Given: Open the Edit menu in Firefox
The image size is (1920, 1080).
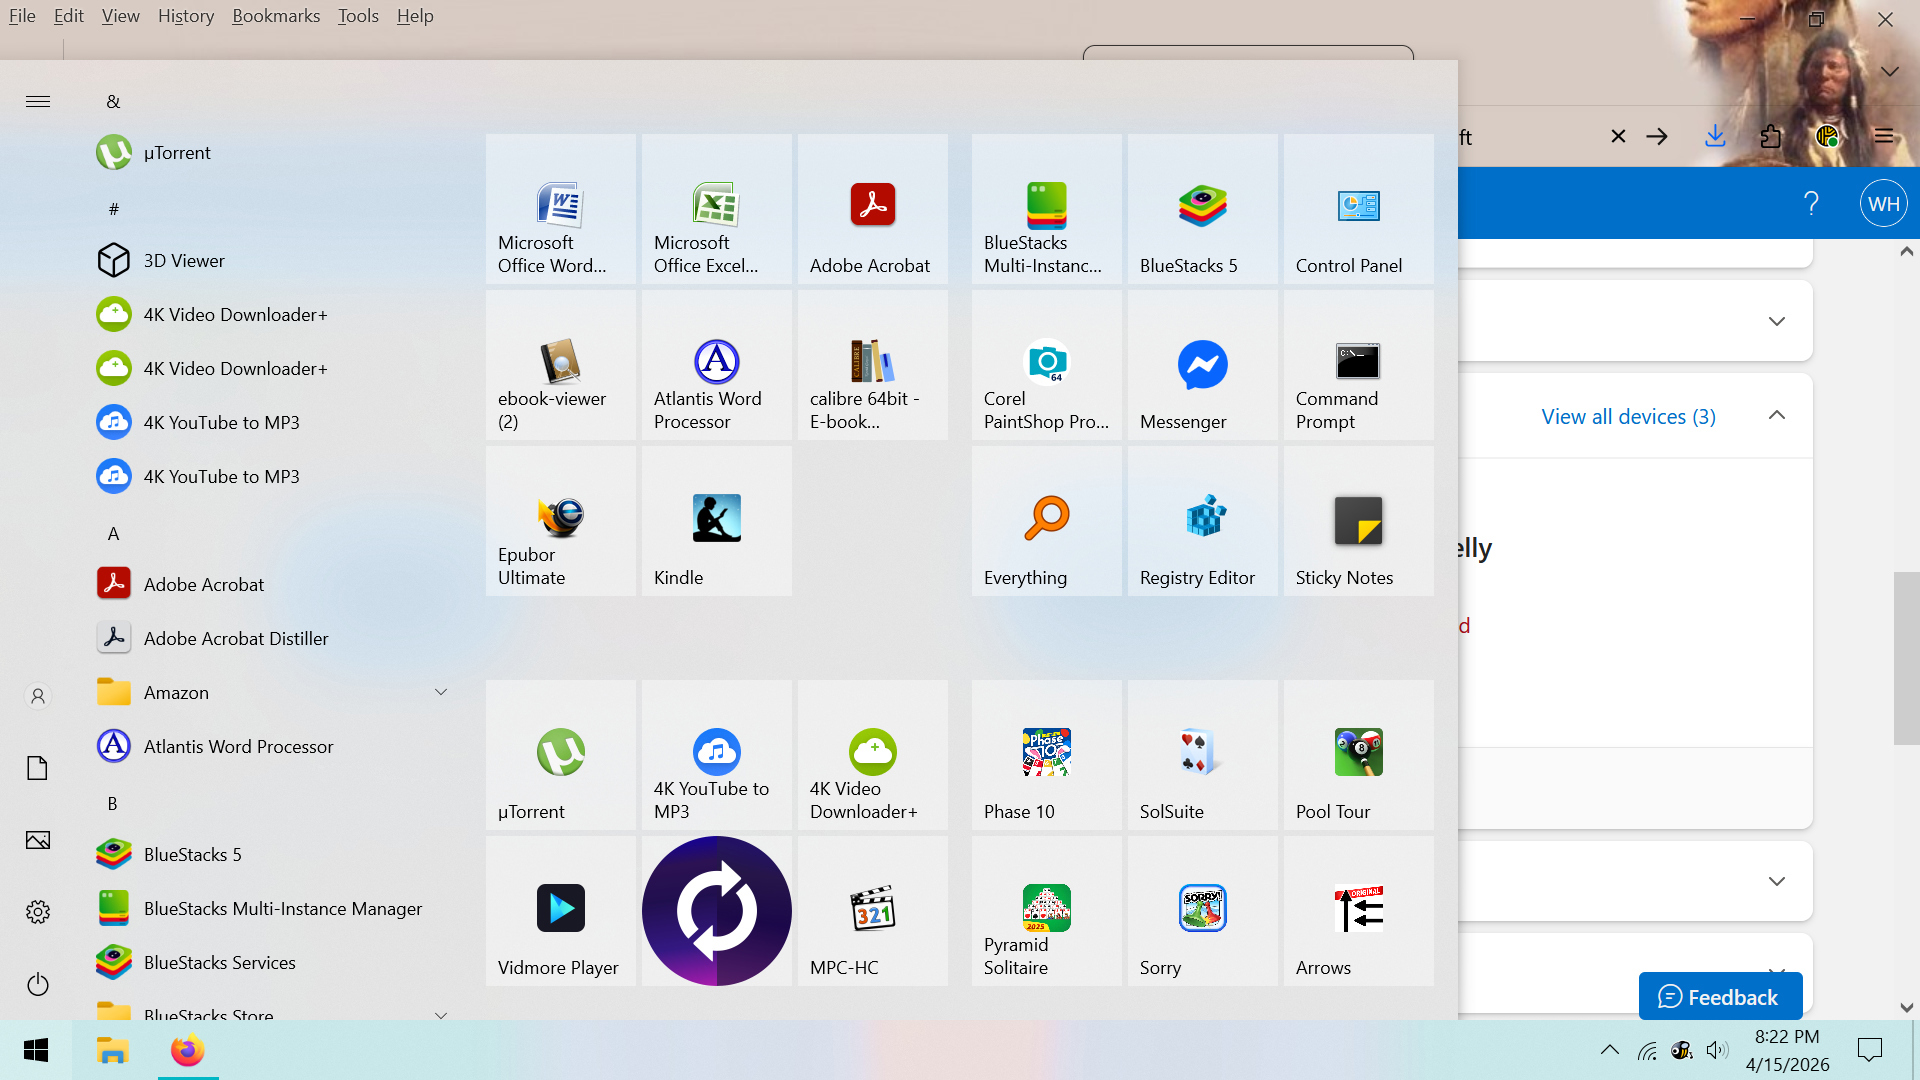Looking at the screenshot, I should [69, 16].
